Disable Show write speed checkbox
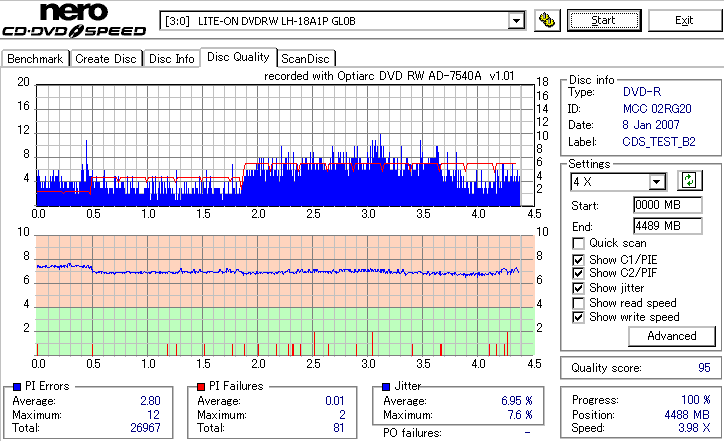 (578, 317)
